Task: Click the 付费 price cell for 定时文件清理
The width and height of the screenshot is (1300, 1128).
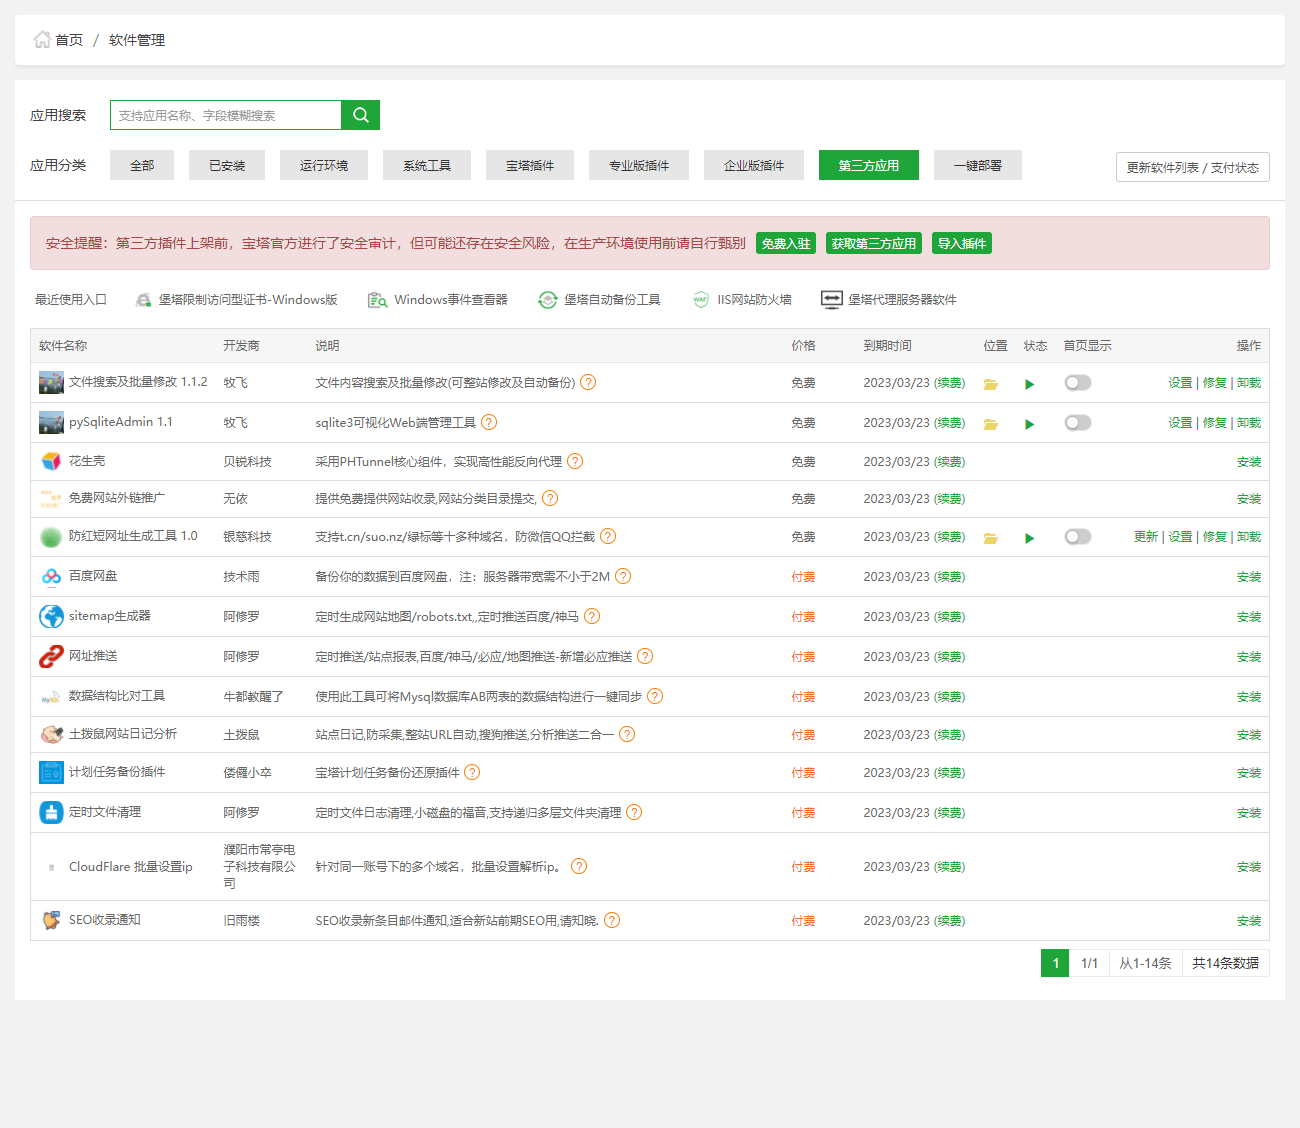Action: click(803, 812)
